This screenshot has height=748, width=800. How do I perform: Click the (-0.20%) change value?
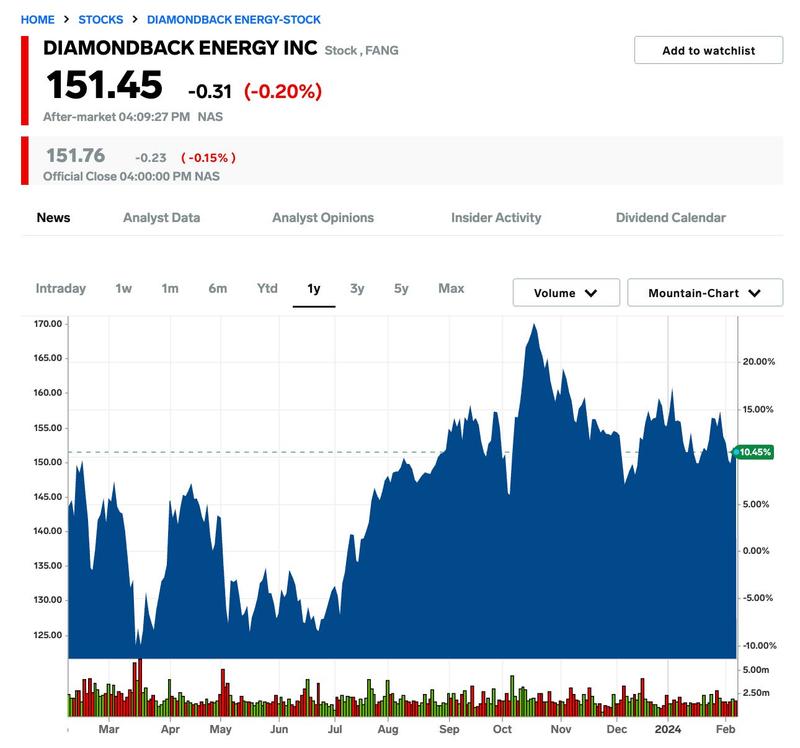point(283,92)
